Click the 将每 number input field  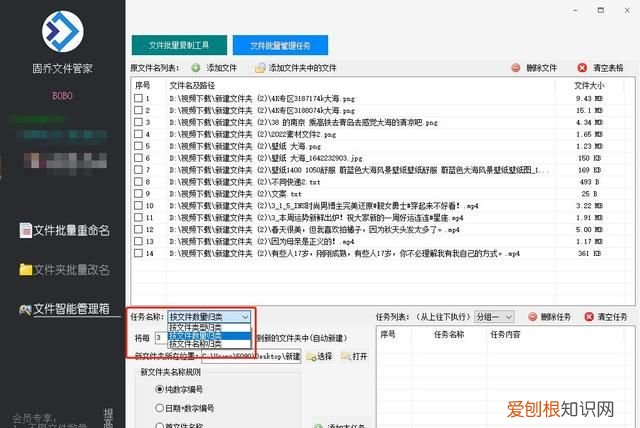[160, 338]
